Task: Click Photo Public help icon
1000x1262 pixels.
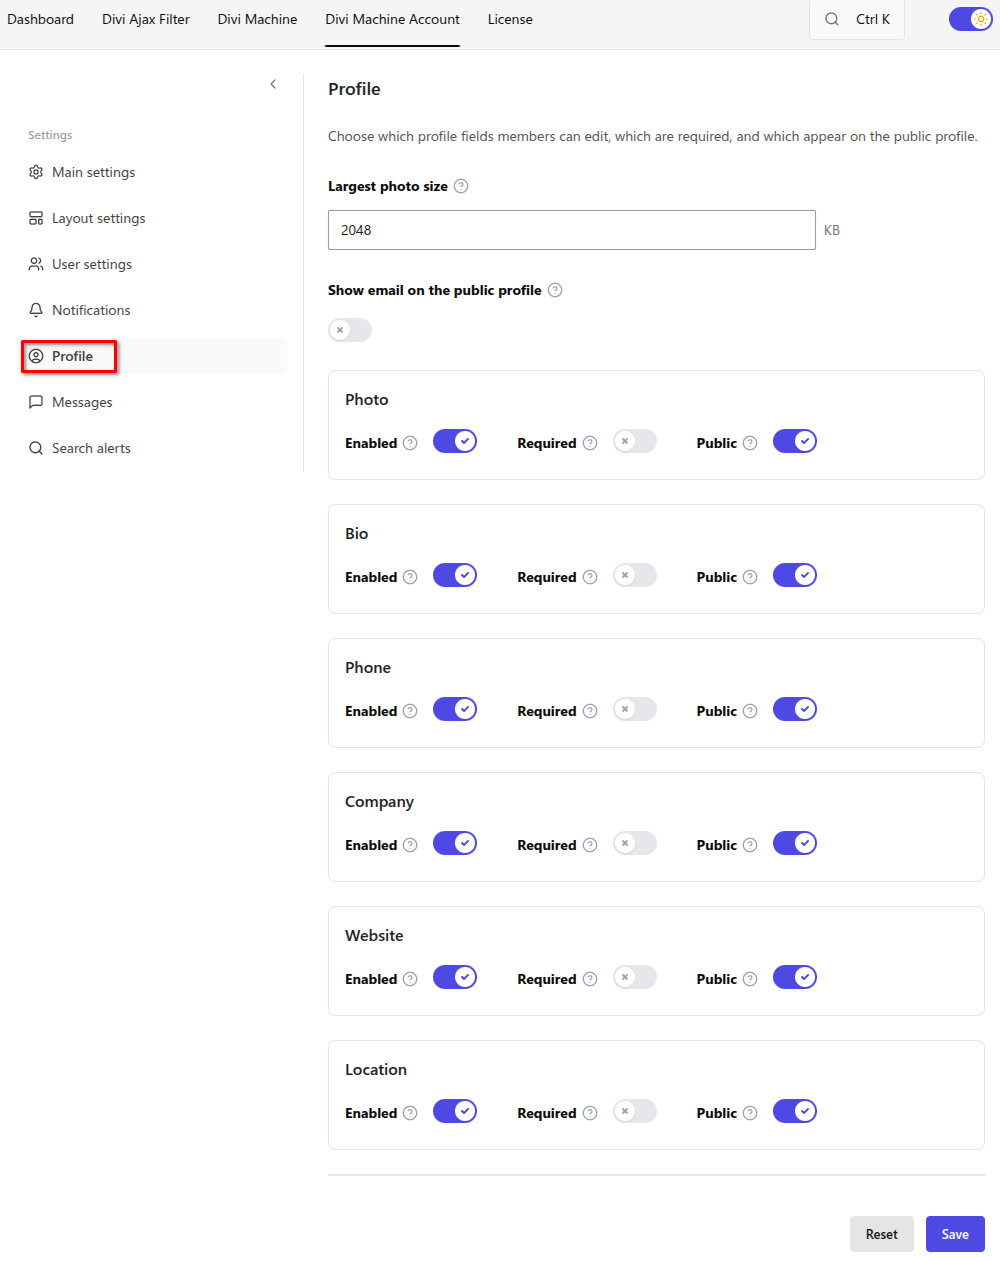Action: tap(750, 443)
